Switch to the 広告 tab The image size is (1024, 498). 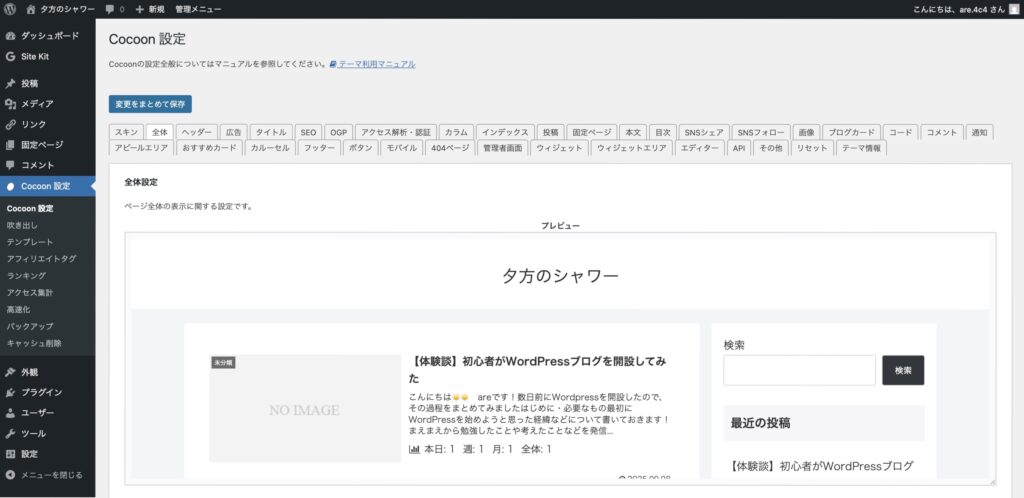coord(233,132)
